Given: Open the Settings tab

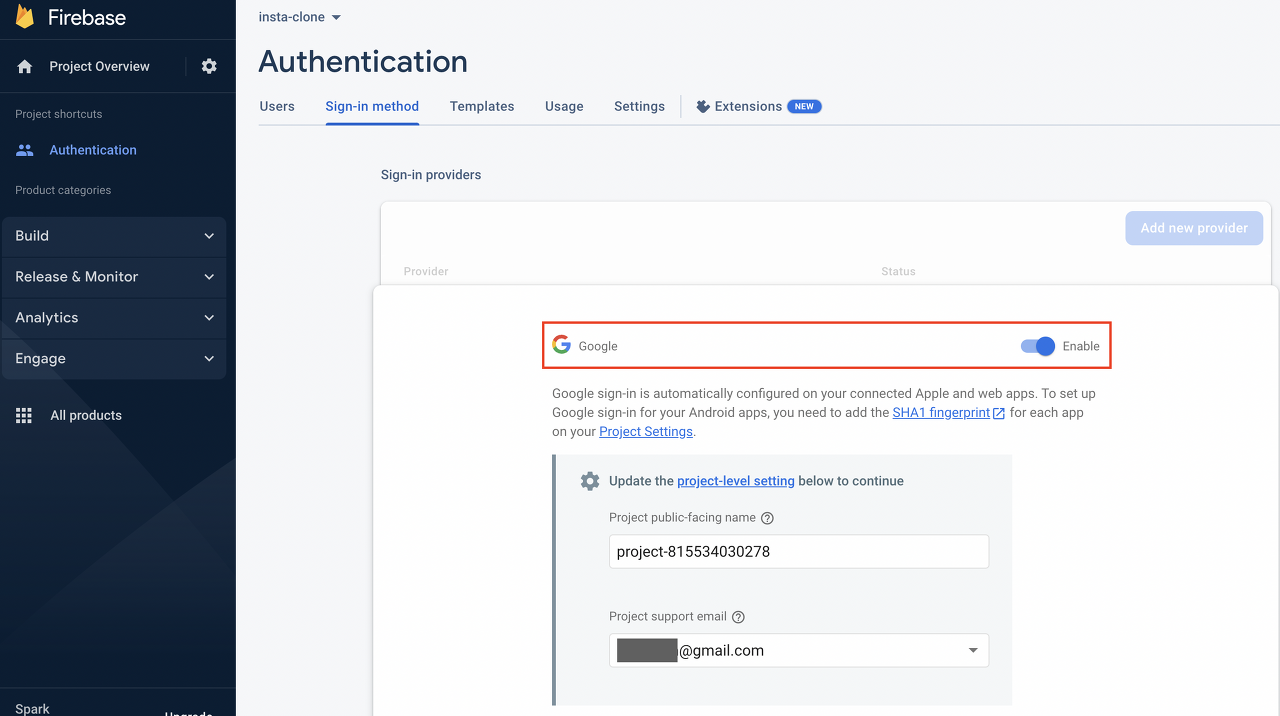Looking at the screenshot, I should click(639, 106).
